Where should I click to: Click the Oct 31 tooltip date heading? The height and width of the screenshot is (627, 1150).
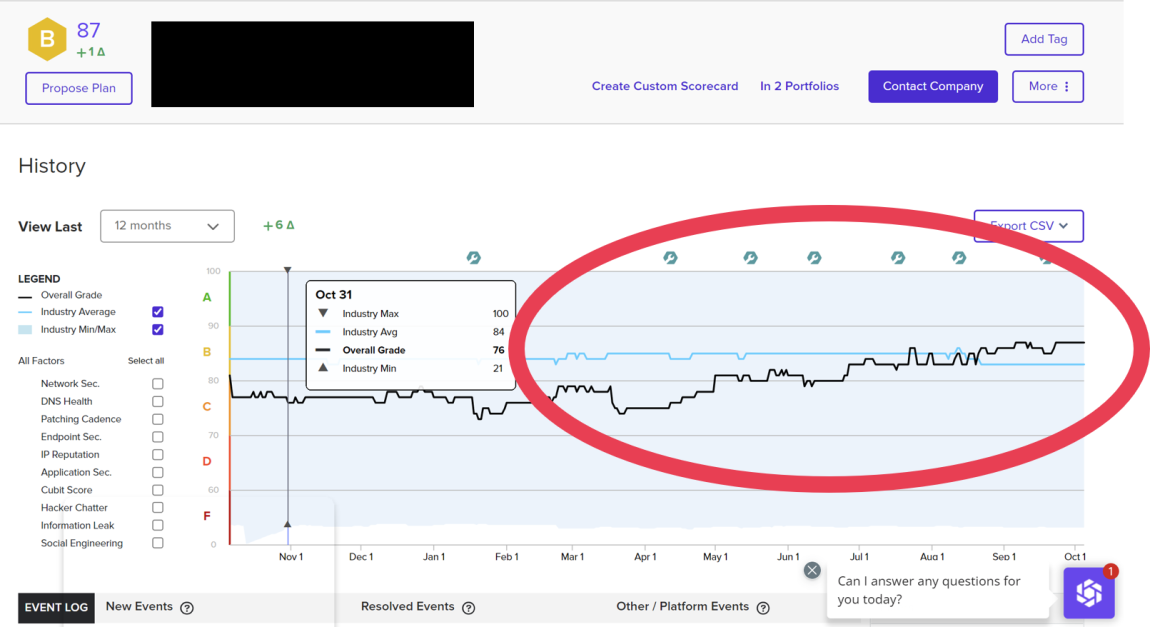click(334, 295)
